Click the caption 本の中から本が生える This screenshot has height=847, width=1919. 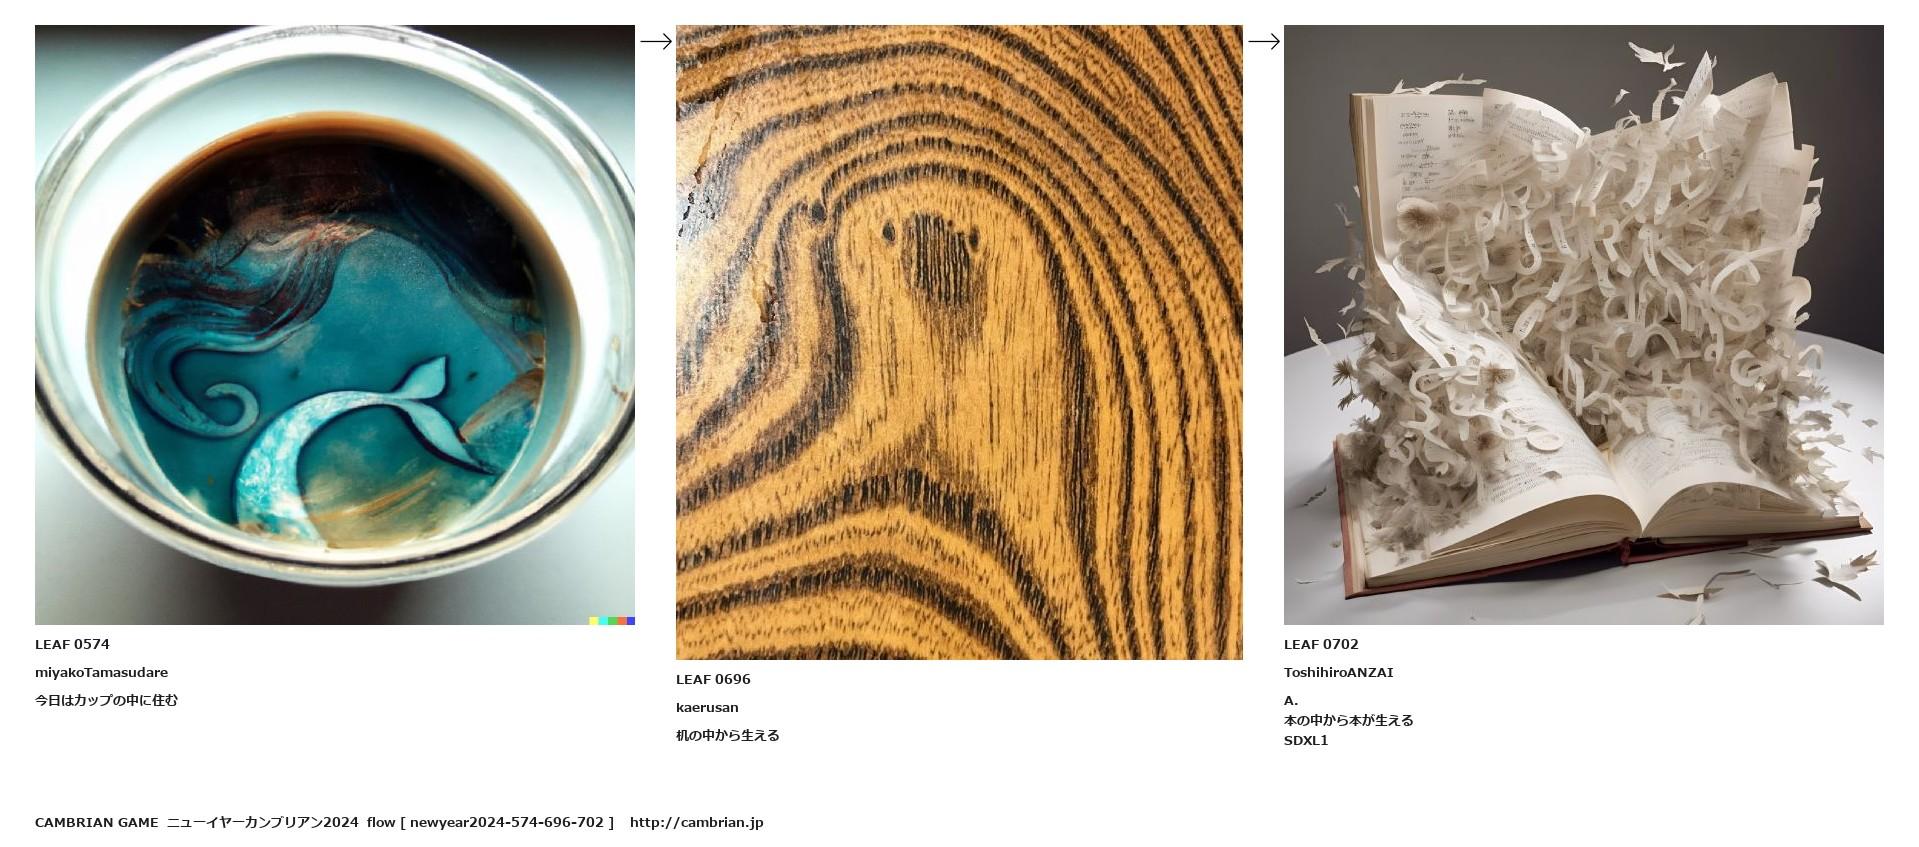tap(1348, 720)
